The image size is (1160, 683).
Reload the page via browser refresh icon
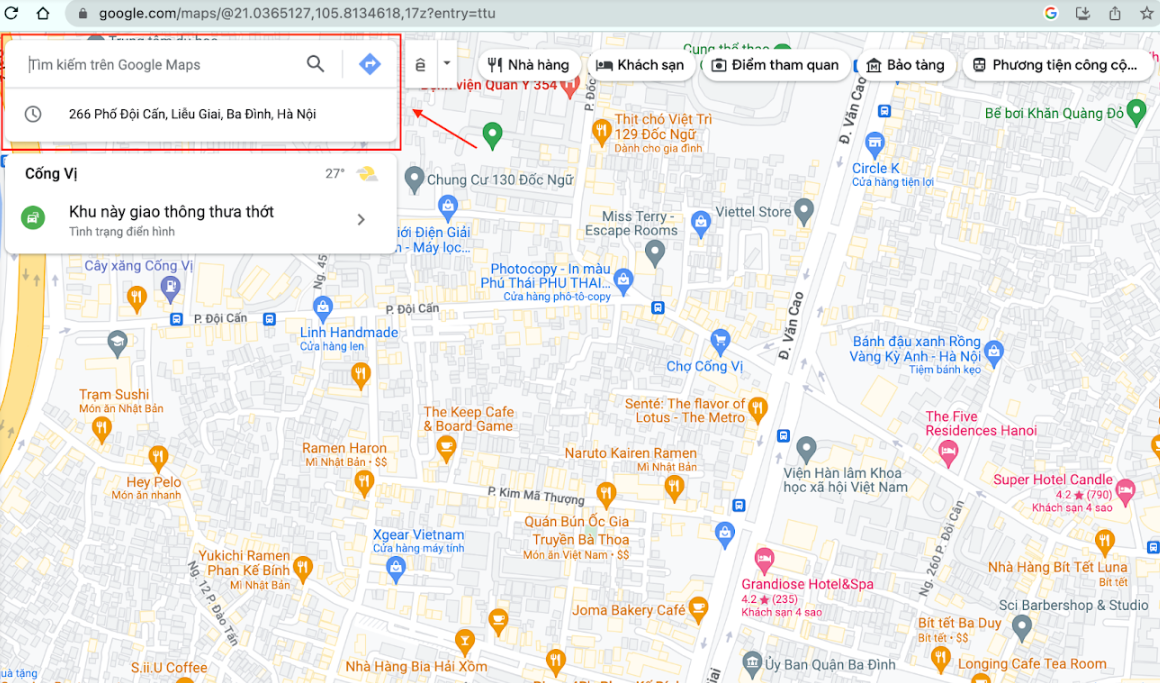(12, 13)
